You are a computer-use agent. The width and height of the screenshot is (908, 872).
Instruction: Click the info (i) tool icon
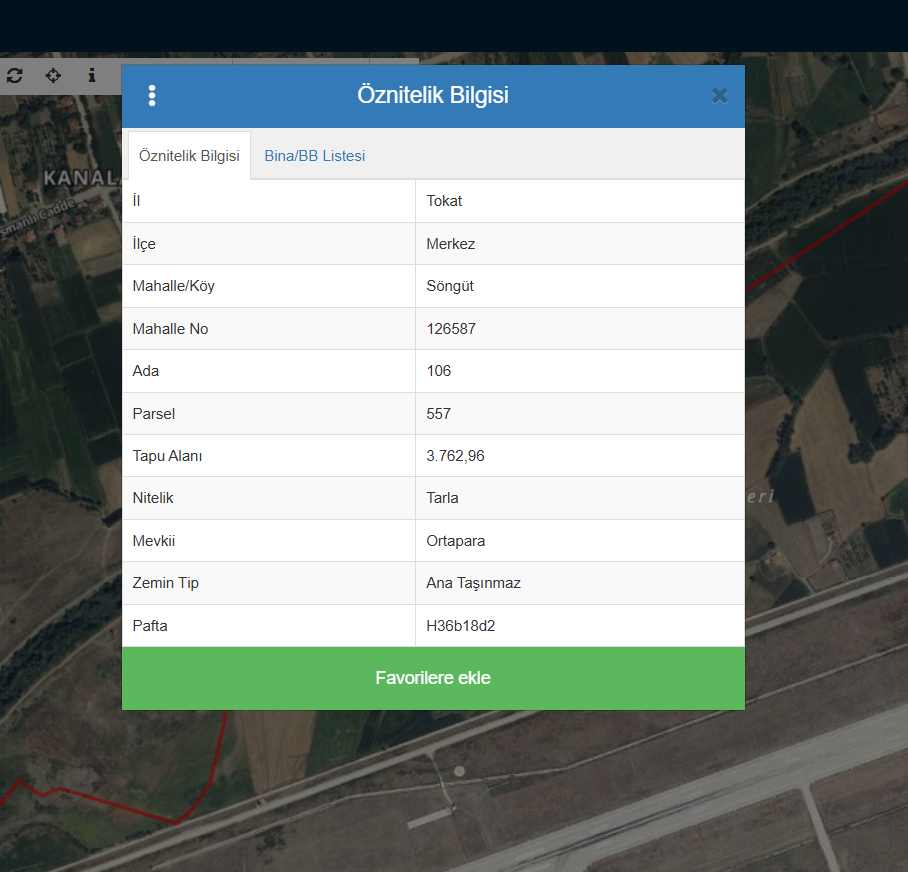click(92, 75)
